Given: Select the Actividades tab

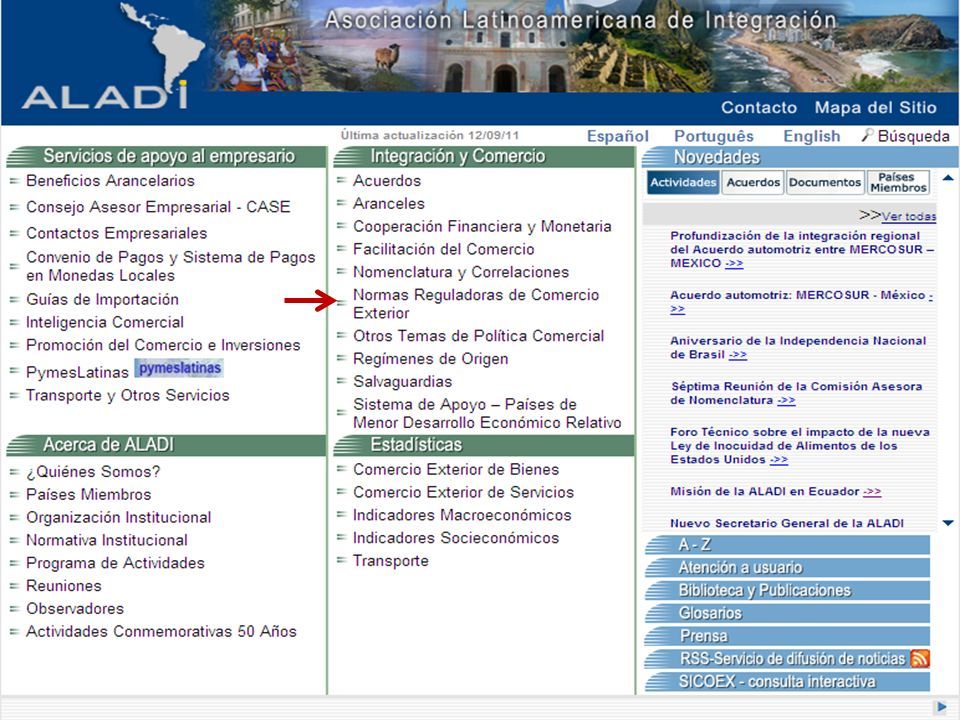Looking at the screenshot, I should pyautogui.click(x=683, y=182).
